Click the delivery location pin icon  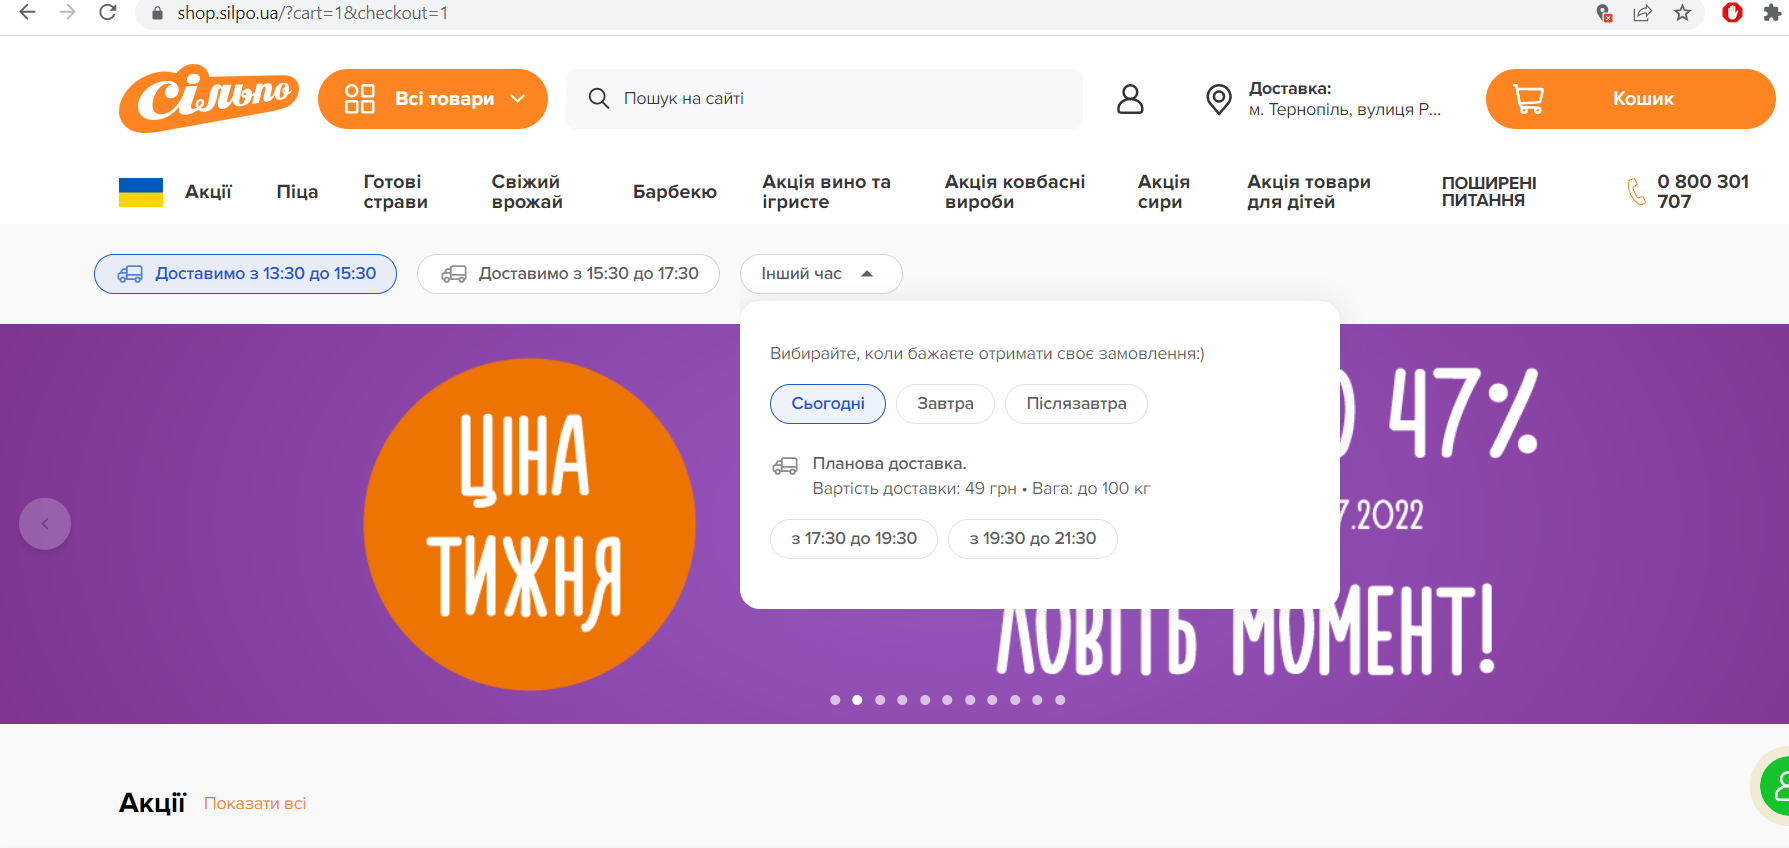[1218, 99]
